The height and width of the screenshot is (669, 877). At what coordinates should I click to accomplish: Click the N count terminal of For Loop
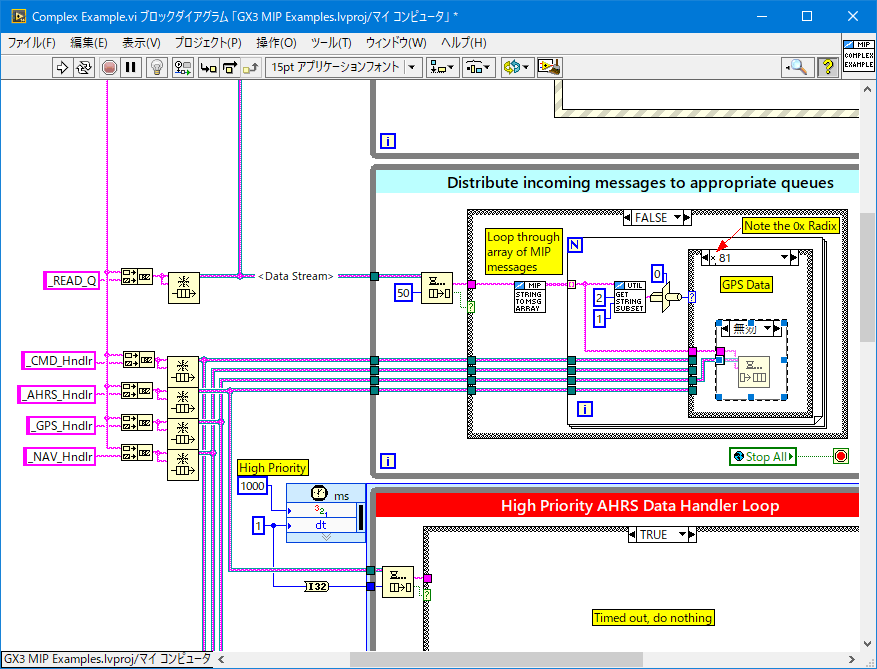pos(575,245)
